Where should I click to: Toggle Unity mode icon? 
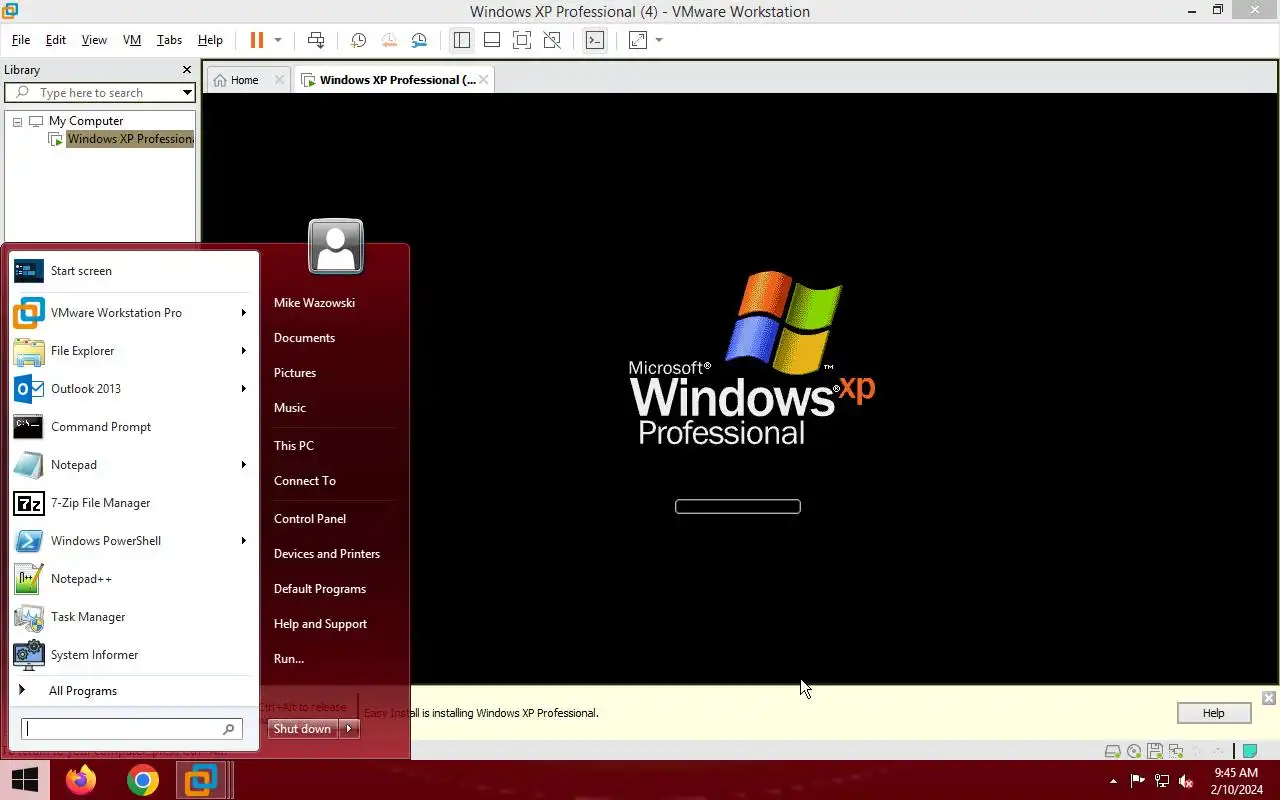(x=552, y=40)
